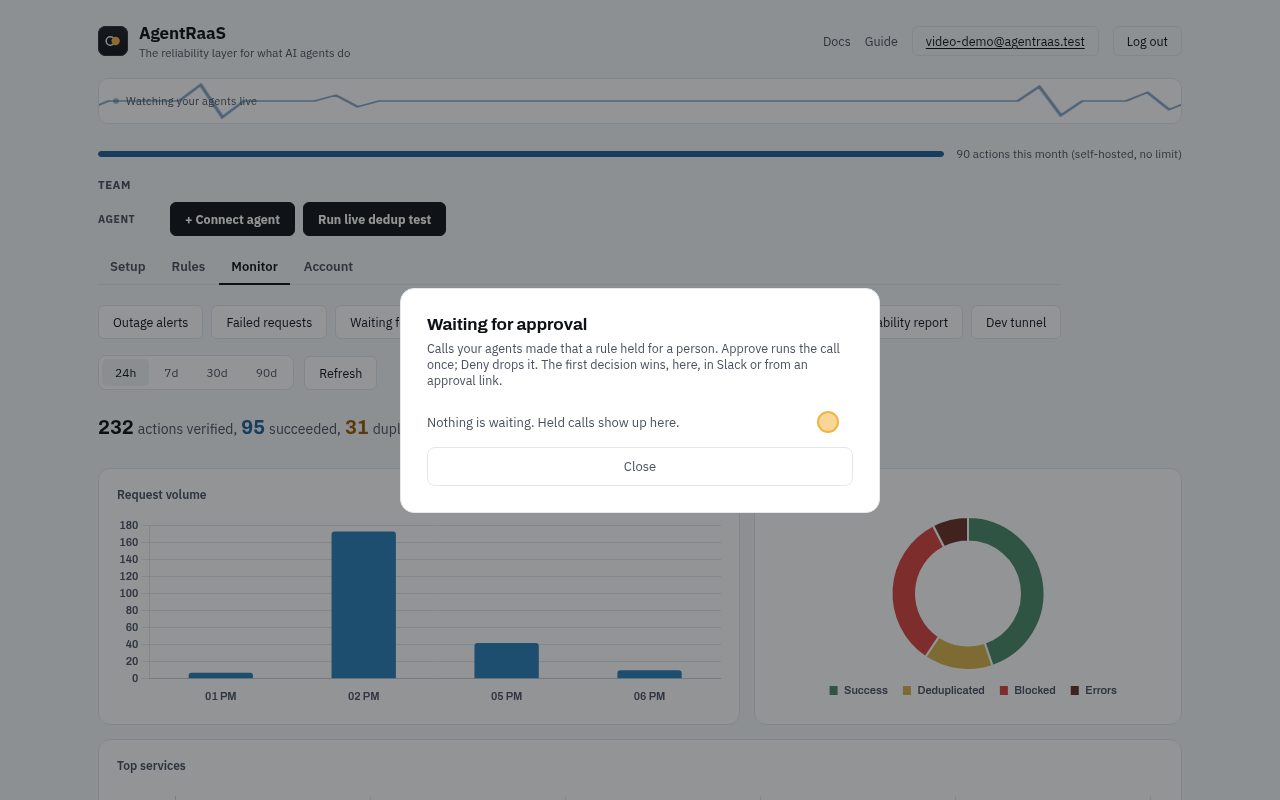Run the live dedup test
Viewport: 1280px width, 800px height.
pyautogui.click(x=374, y=219)
